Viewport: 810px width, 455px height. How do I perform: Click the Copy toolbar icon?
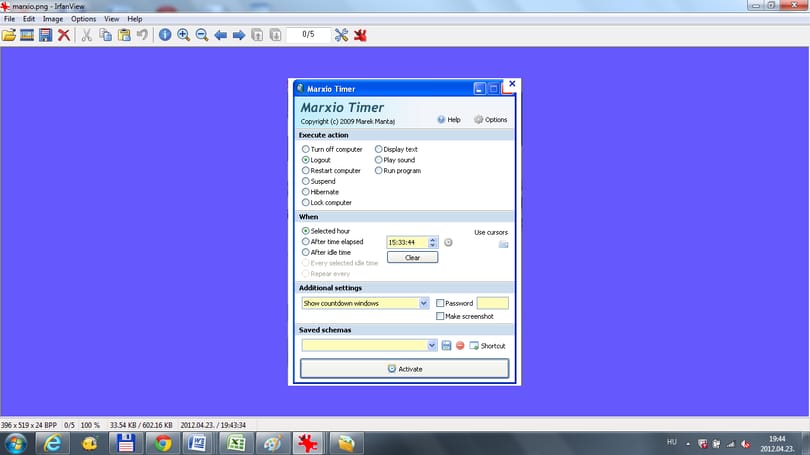[105, 35]
